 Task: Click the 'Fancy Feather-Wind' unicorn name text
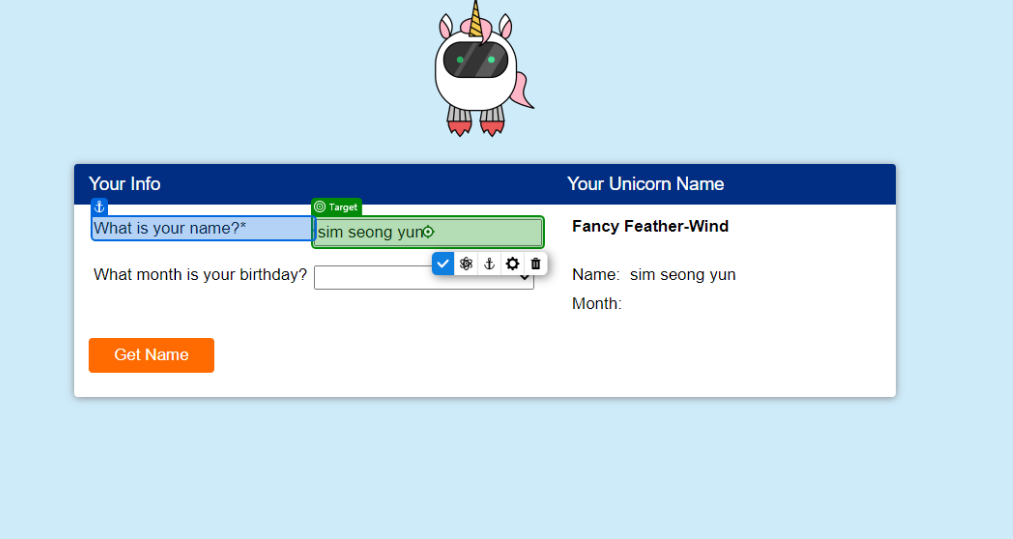(x=650, y=226)
